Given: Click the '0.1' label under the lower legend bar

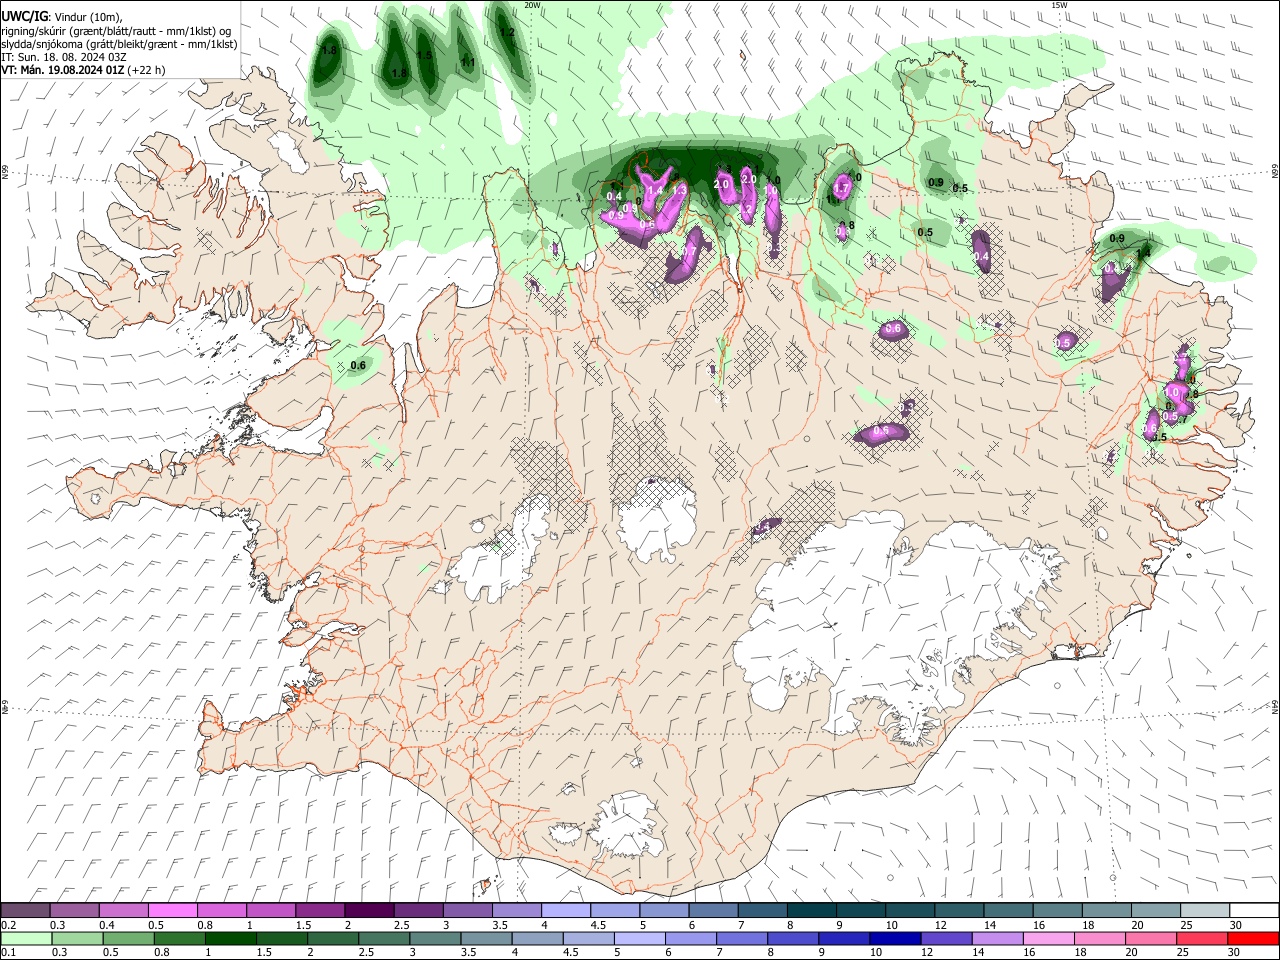Looking at the screenshot, I should [8, 953].
